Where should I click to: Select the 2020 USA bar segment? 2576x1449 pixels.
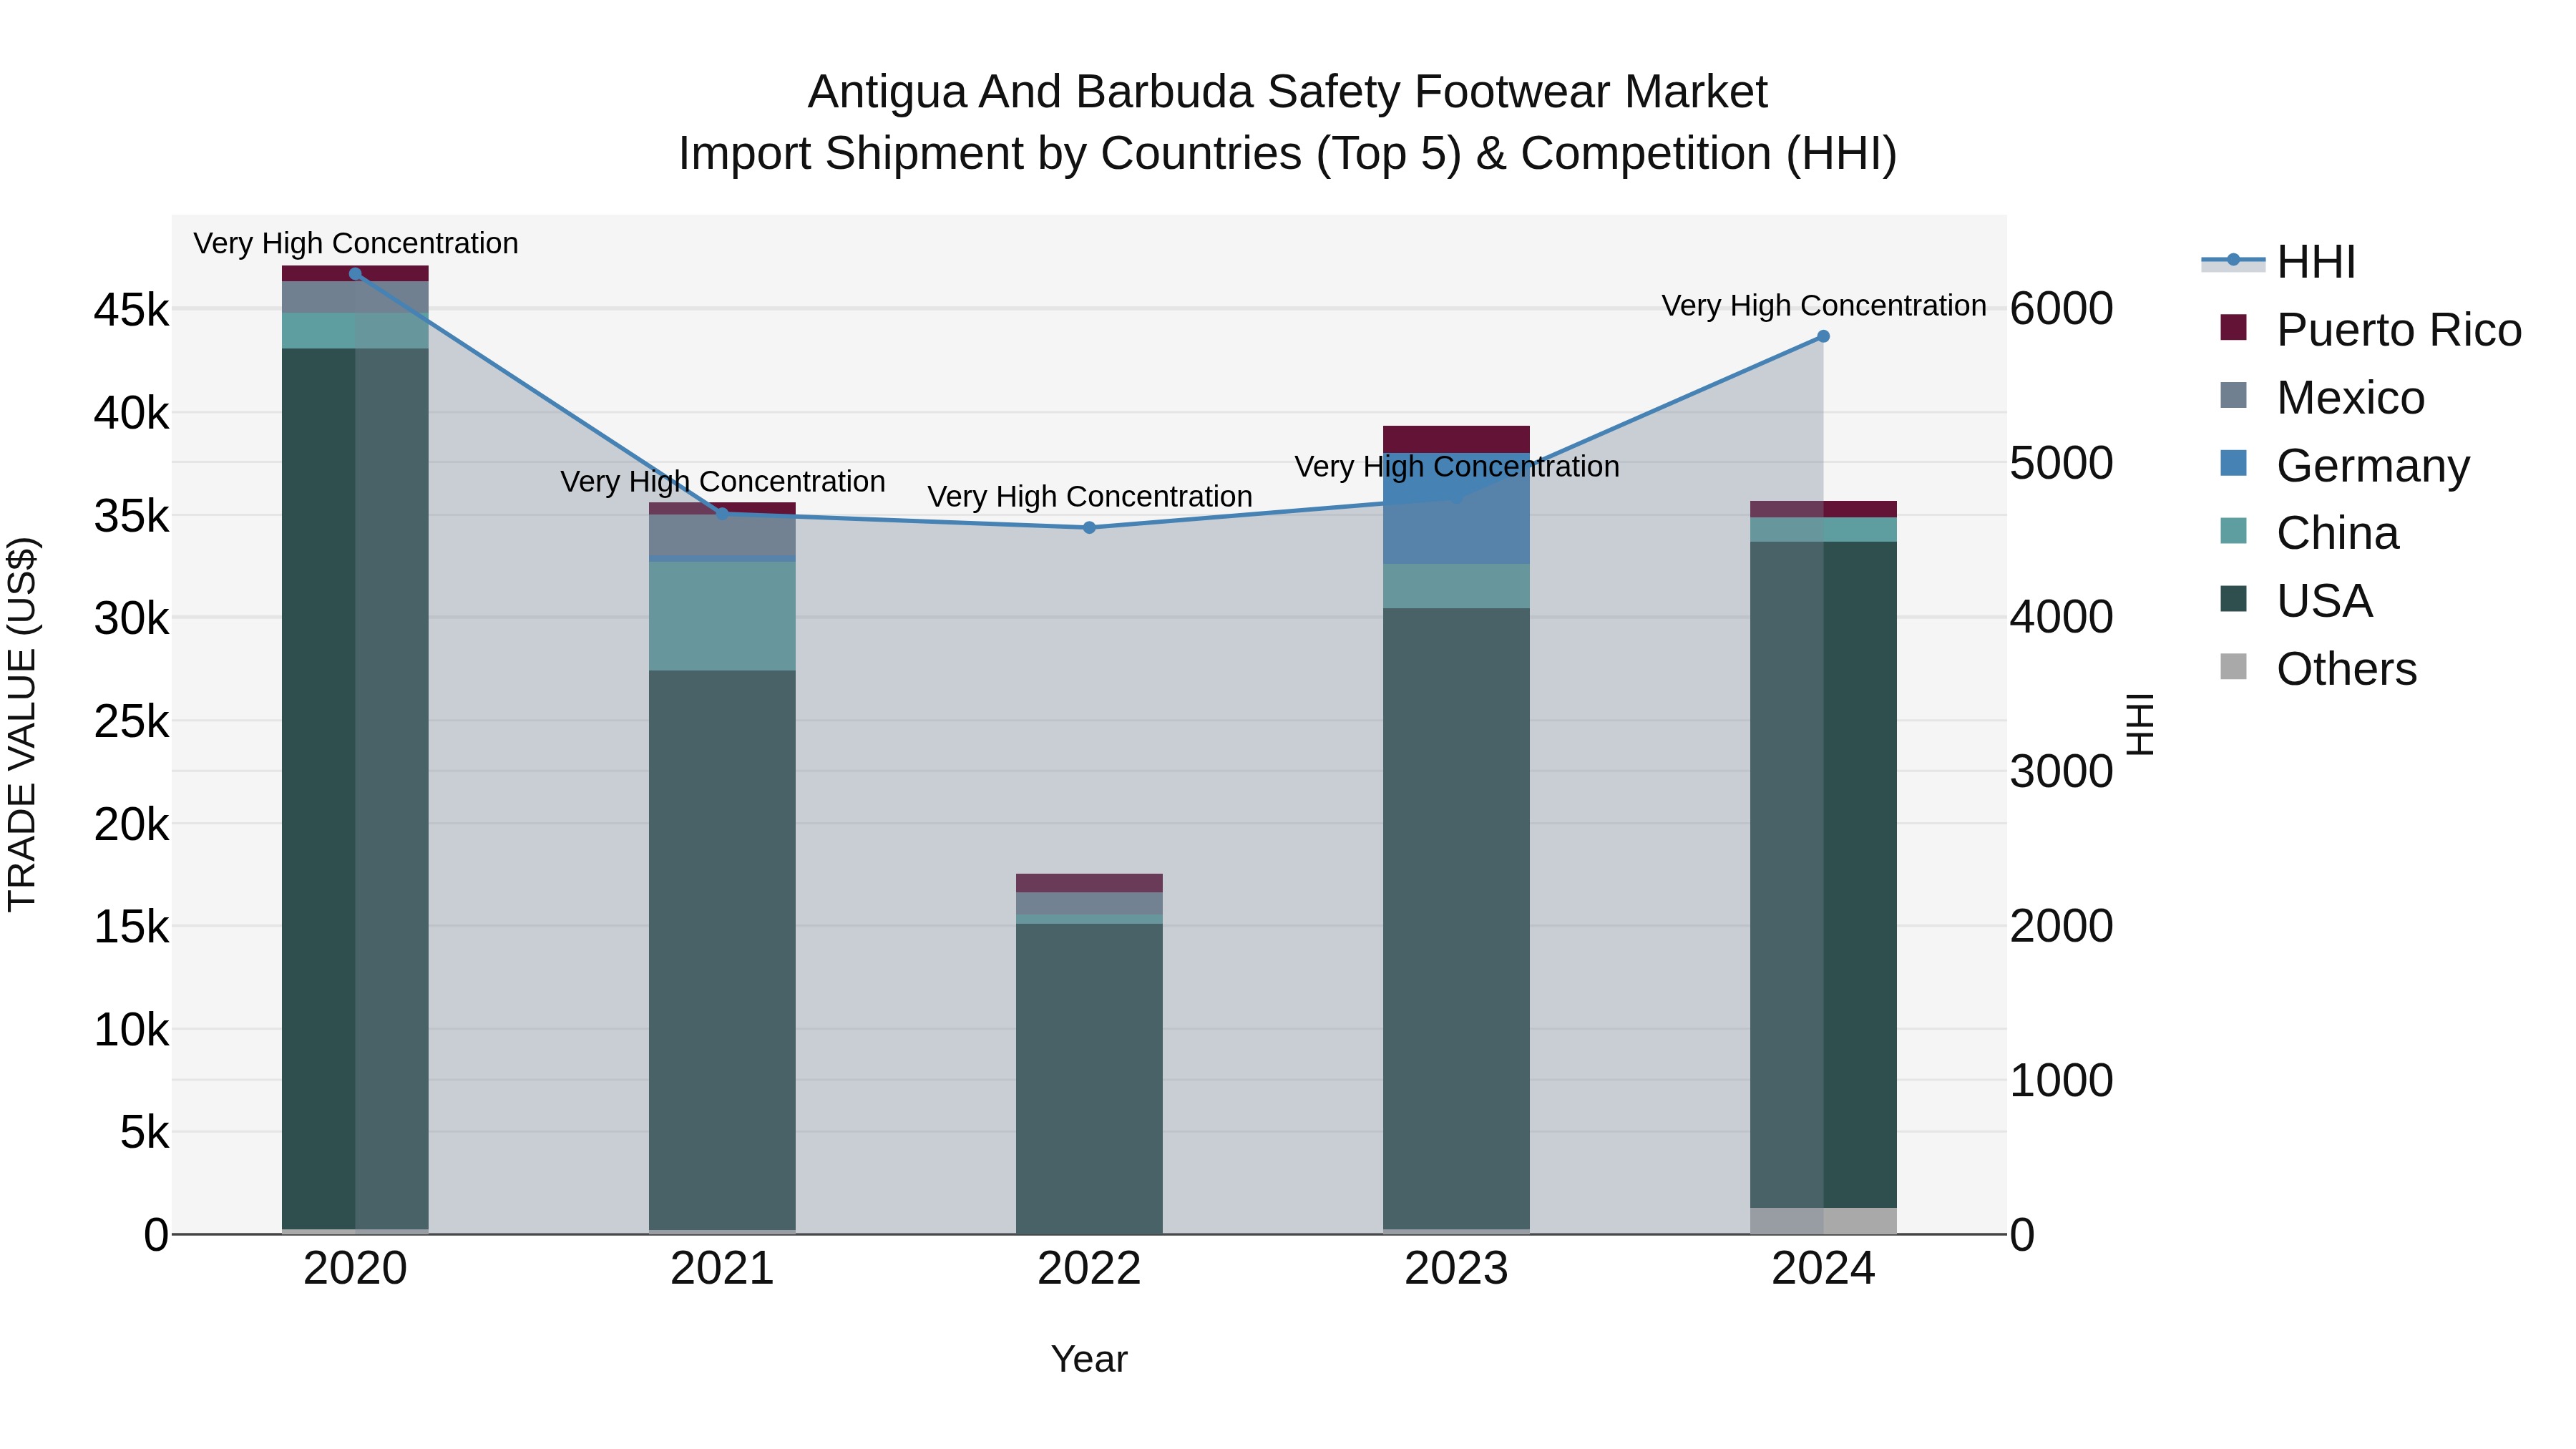[355, 789]
